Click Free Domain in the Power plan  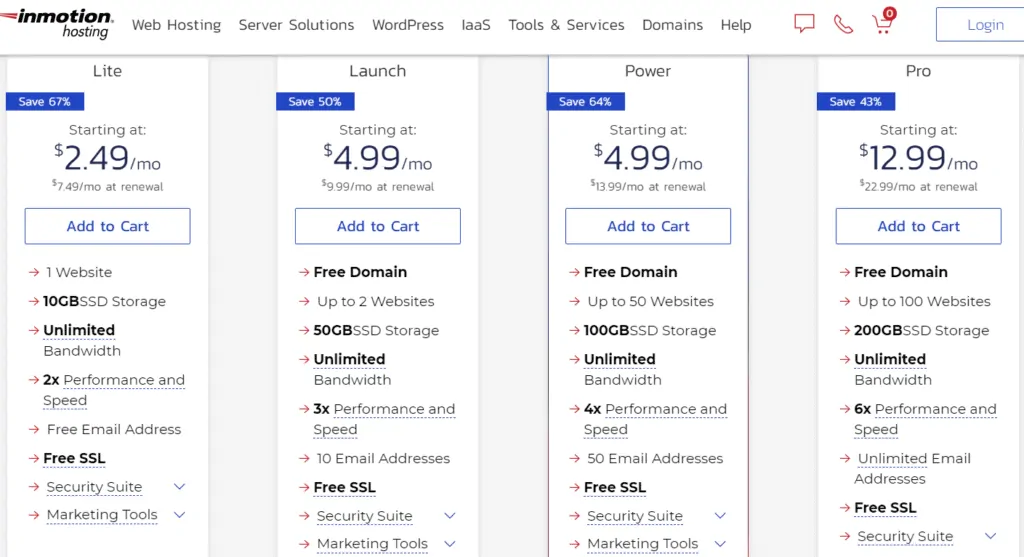pos(630,272)
